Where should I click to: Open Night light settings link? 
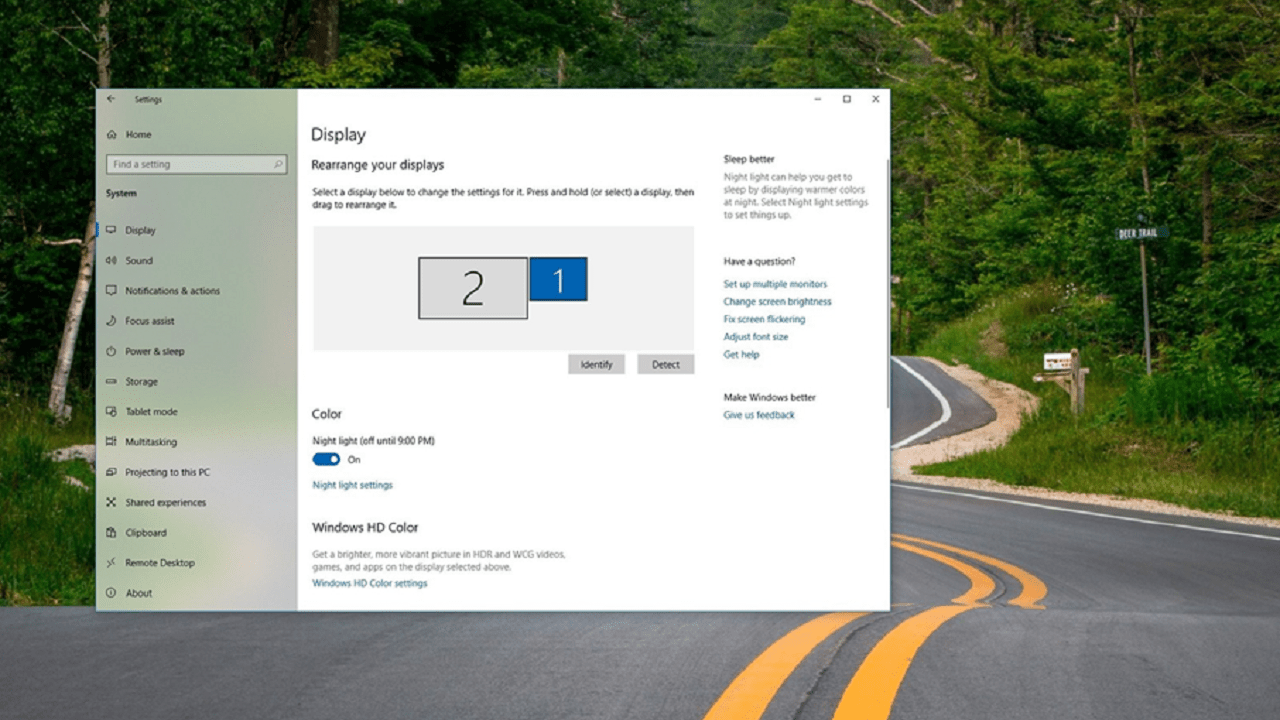click(x=352, y=485)
